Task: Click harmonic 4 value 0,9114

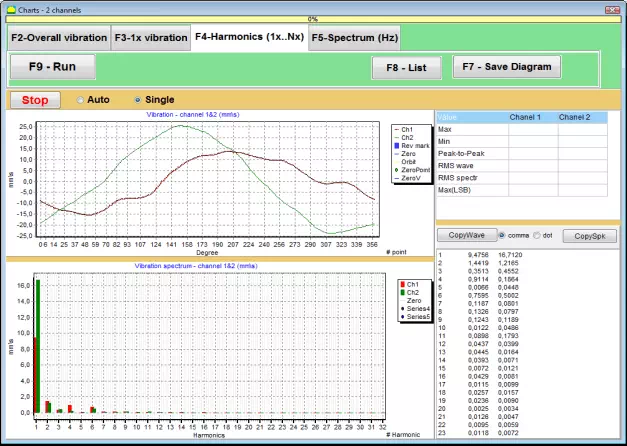Action: point(478,279)
